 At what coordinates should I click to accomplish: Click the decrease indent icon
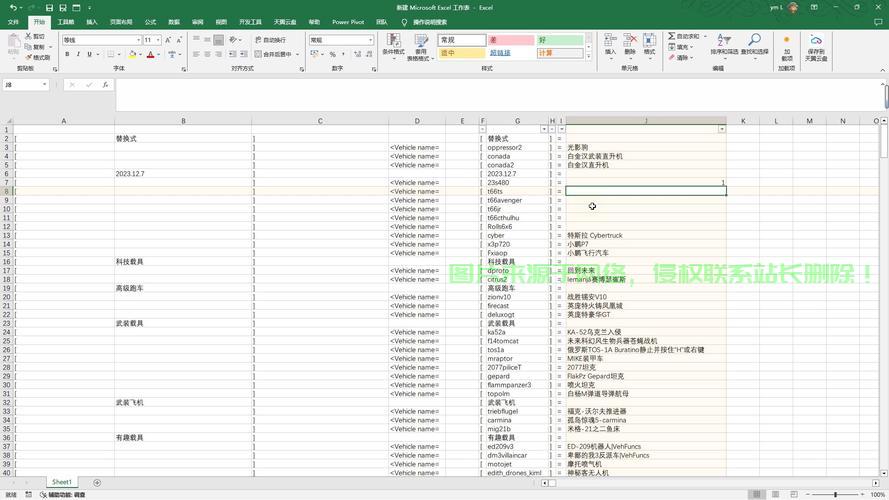pos(232,54)
